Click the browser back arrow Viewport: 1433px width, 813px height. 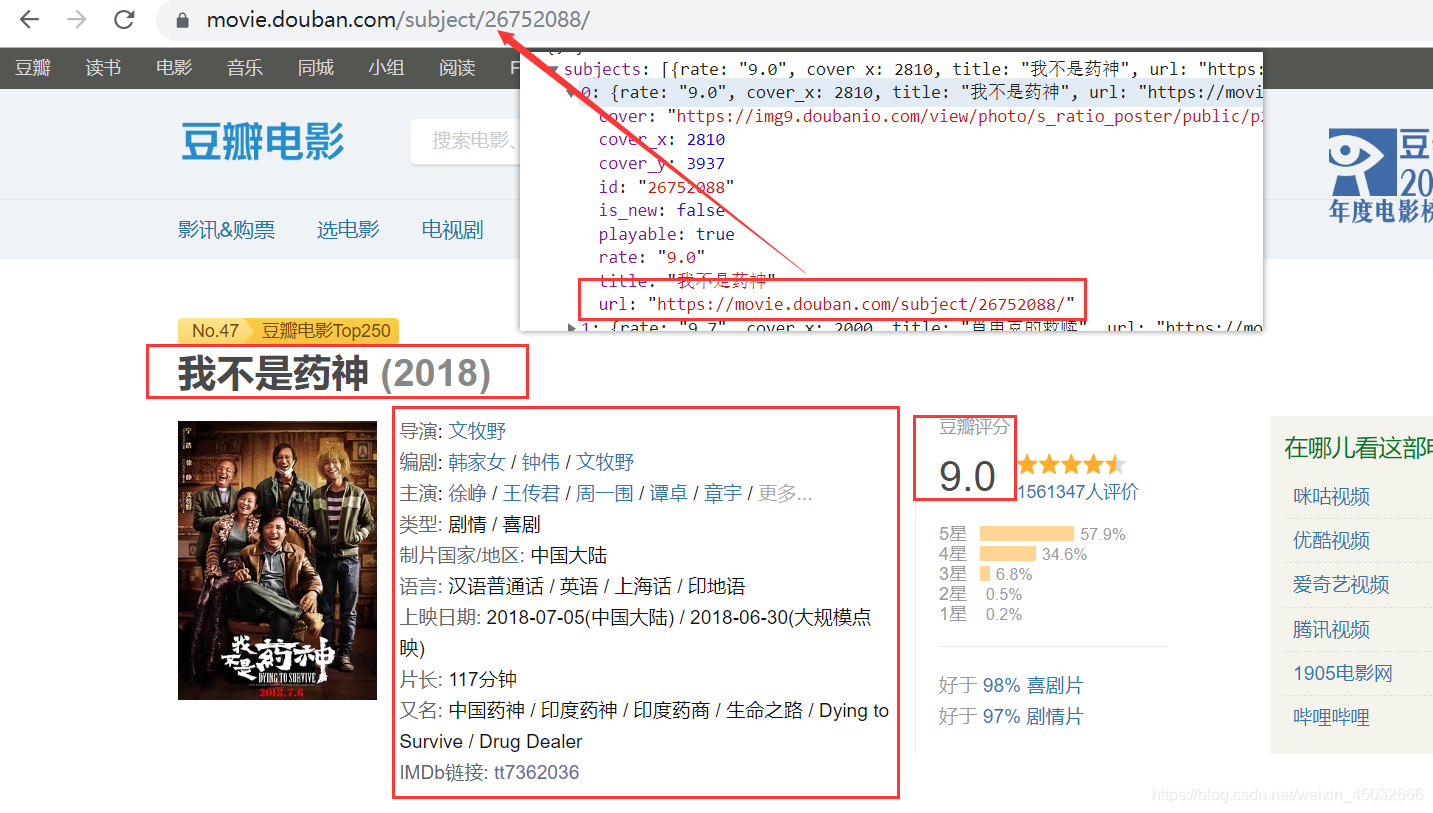30,19
